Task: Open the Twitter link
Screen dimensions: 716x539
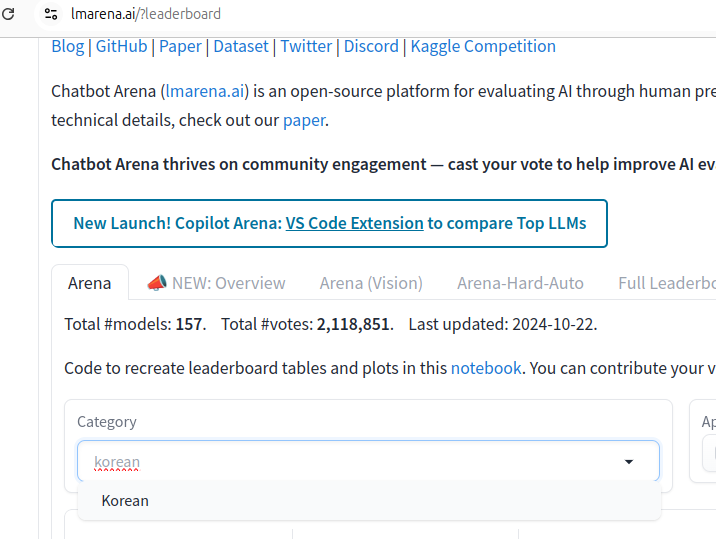Action: [306, 46]
